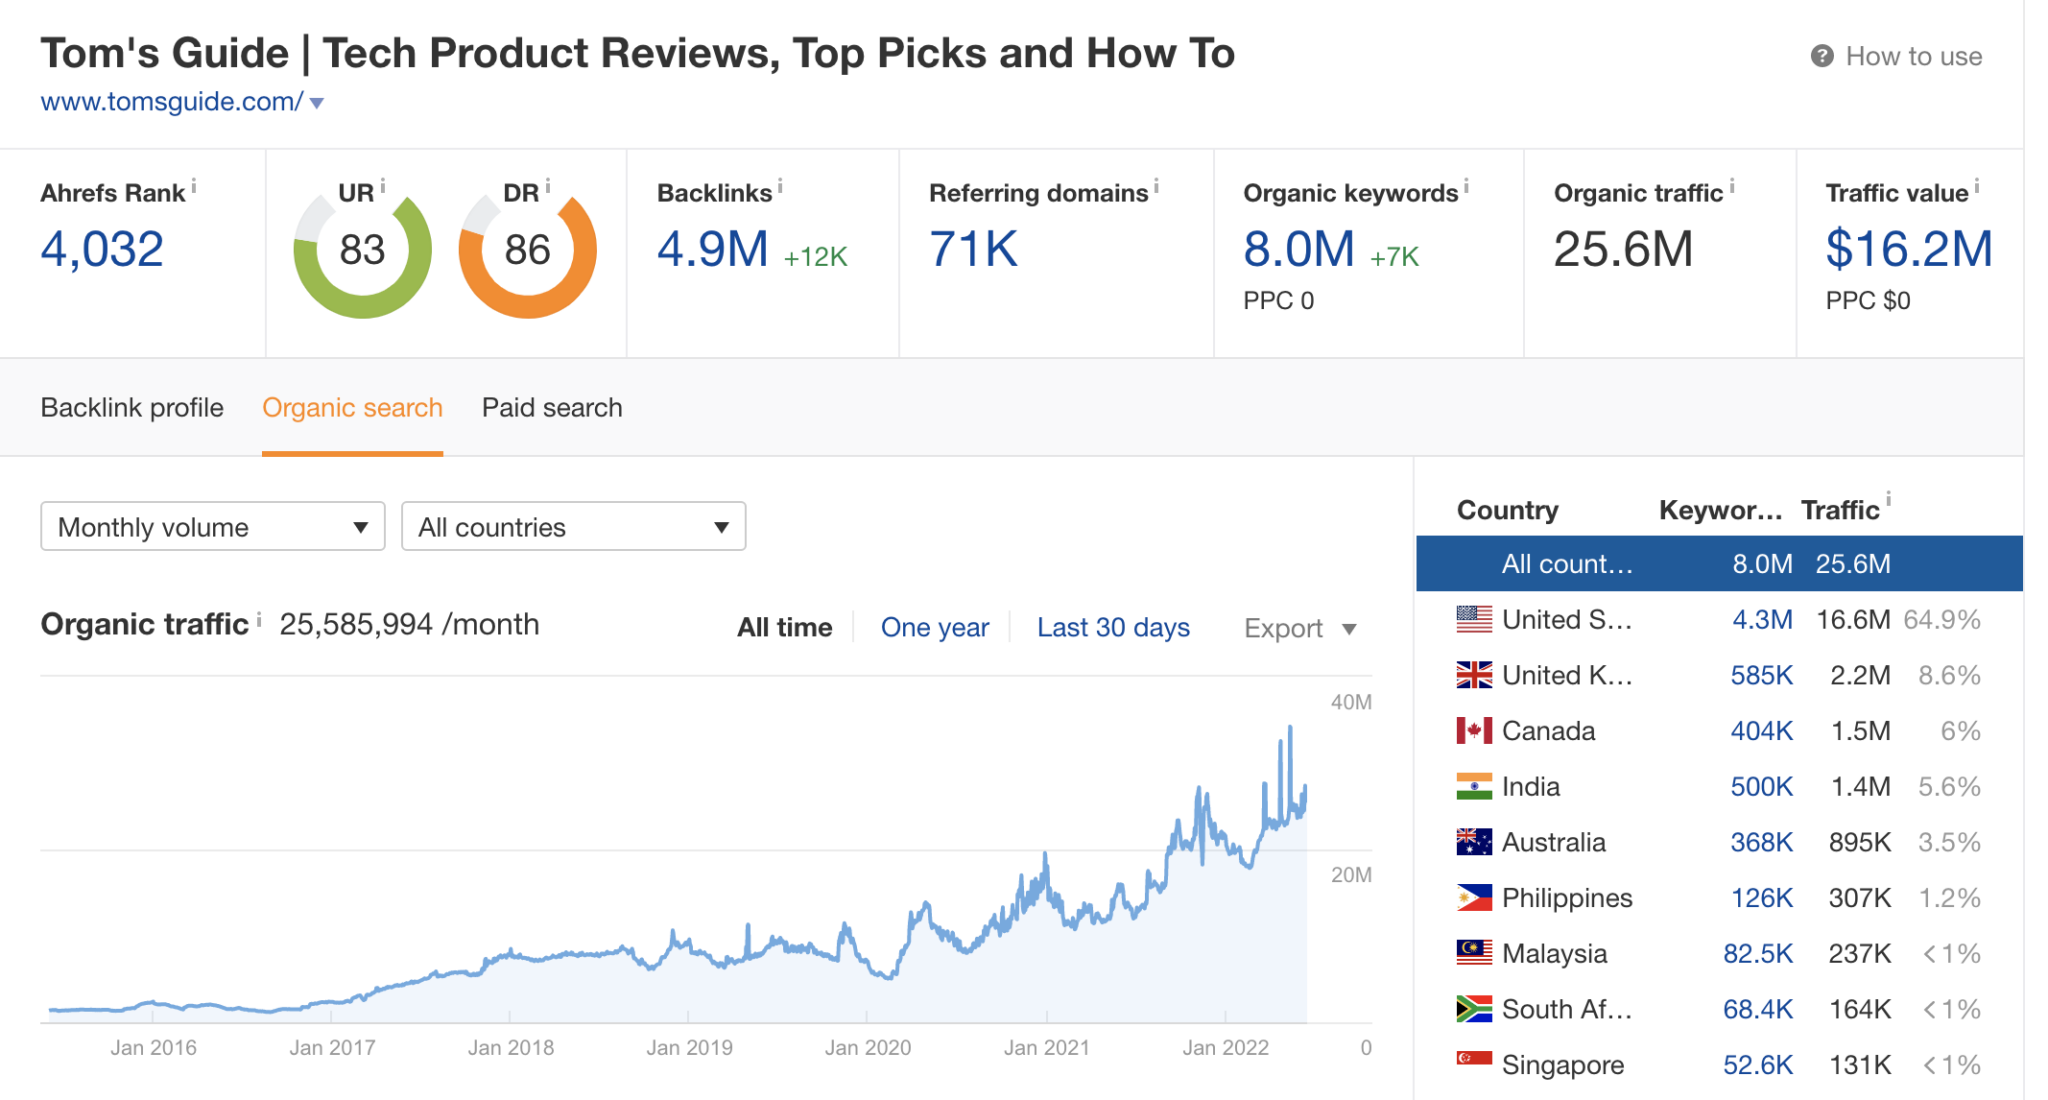Open info icon beside Traffic column header

[1888, 499]
